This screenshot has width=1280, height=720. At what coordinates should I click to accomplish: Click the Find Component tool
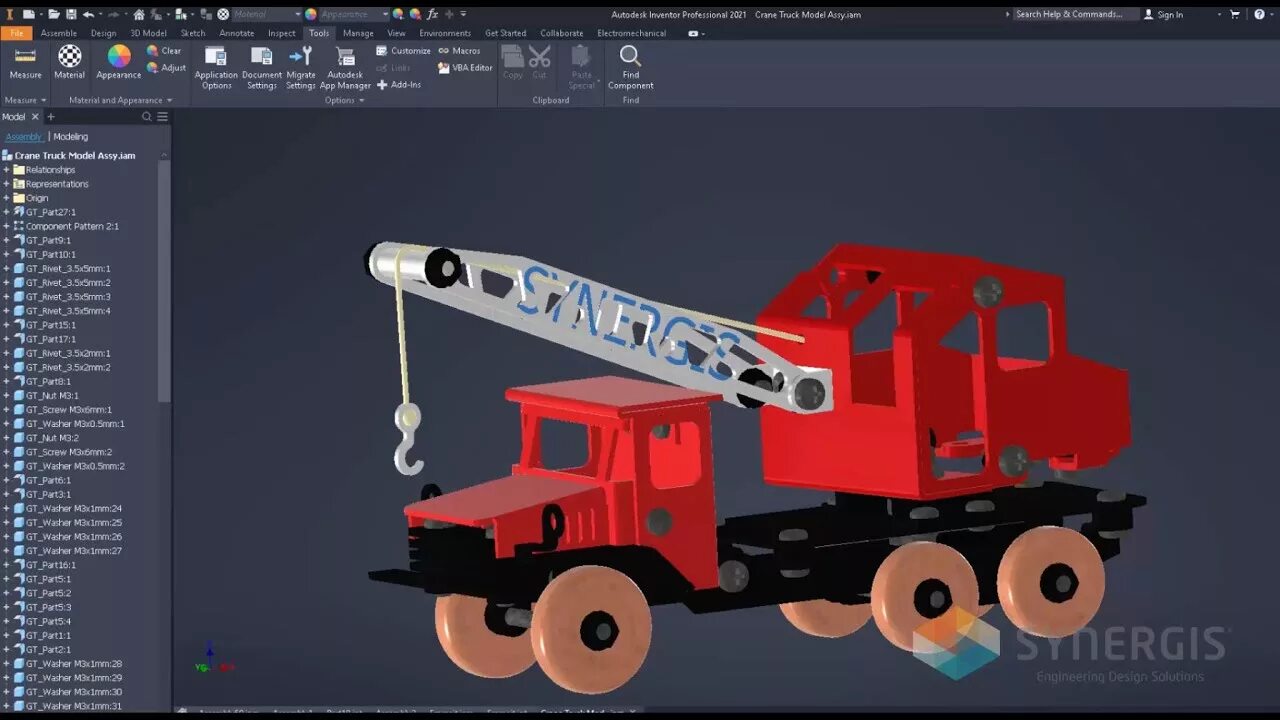click(x=631, y=68)
